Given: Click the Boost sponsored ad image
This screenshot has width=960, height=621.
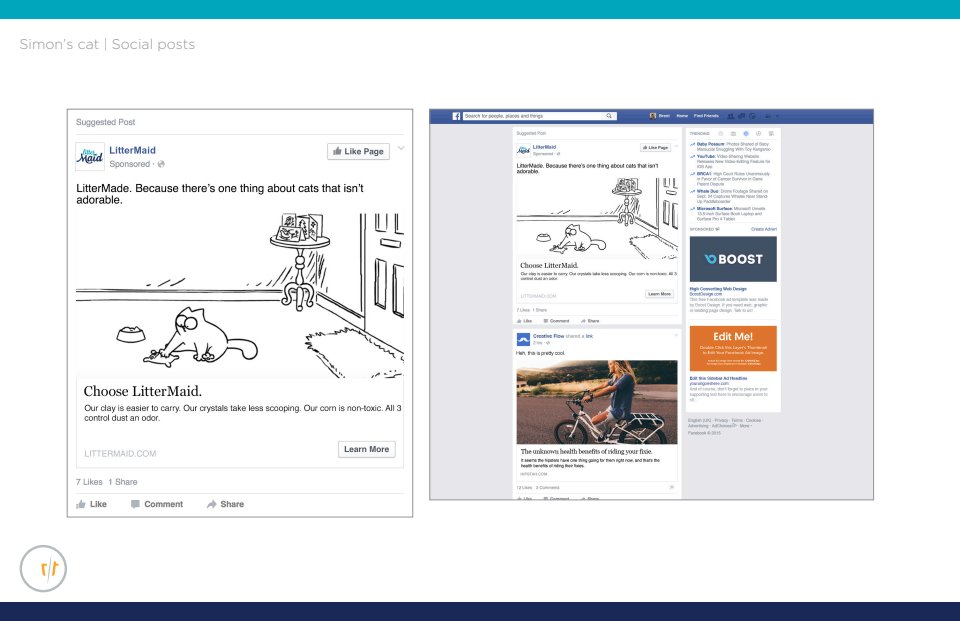Looking at the screenshot, I should click(x=733, y=258).
